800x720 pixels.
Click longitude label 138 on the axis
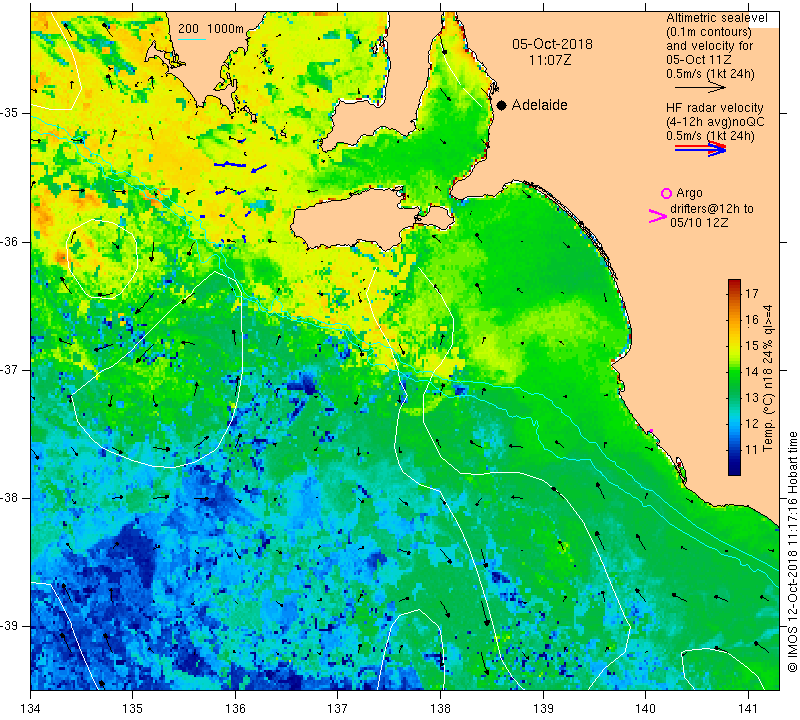pyautogui.click(x=440, y=709)
